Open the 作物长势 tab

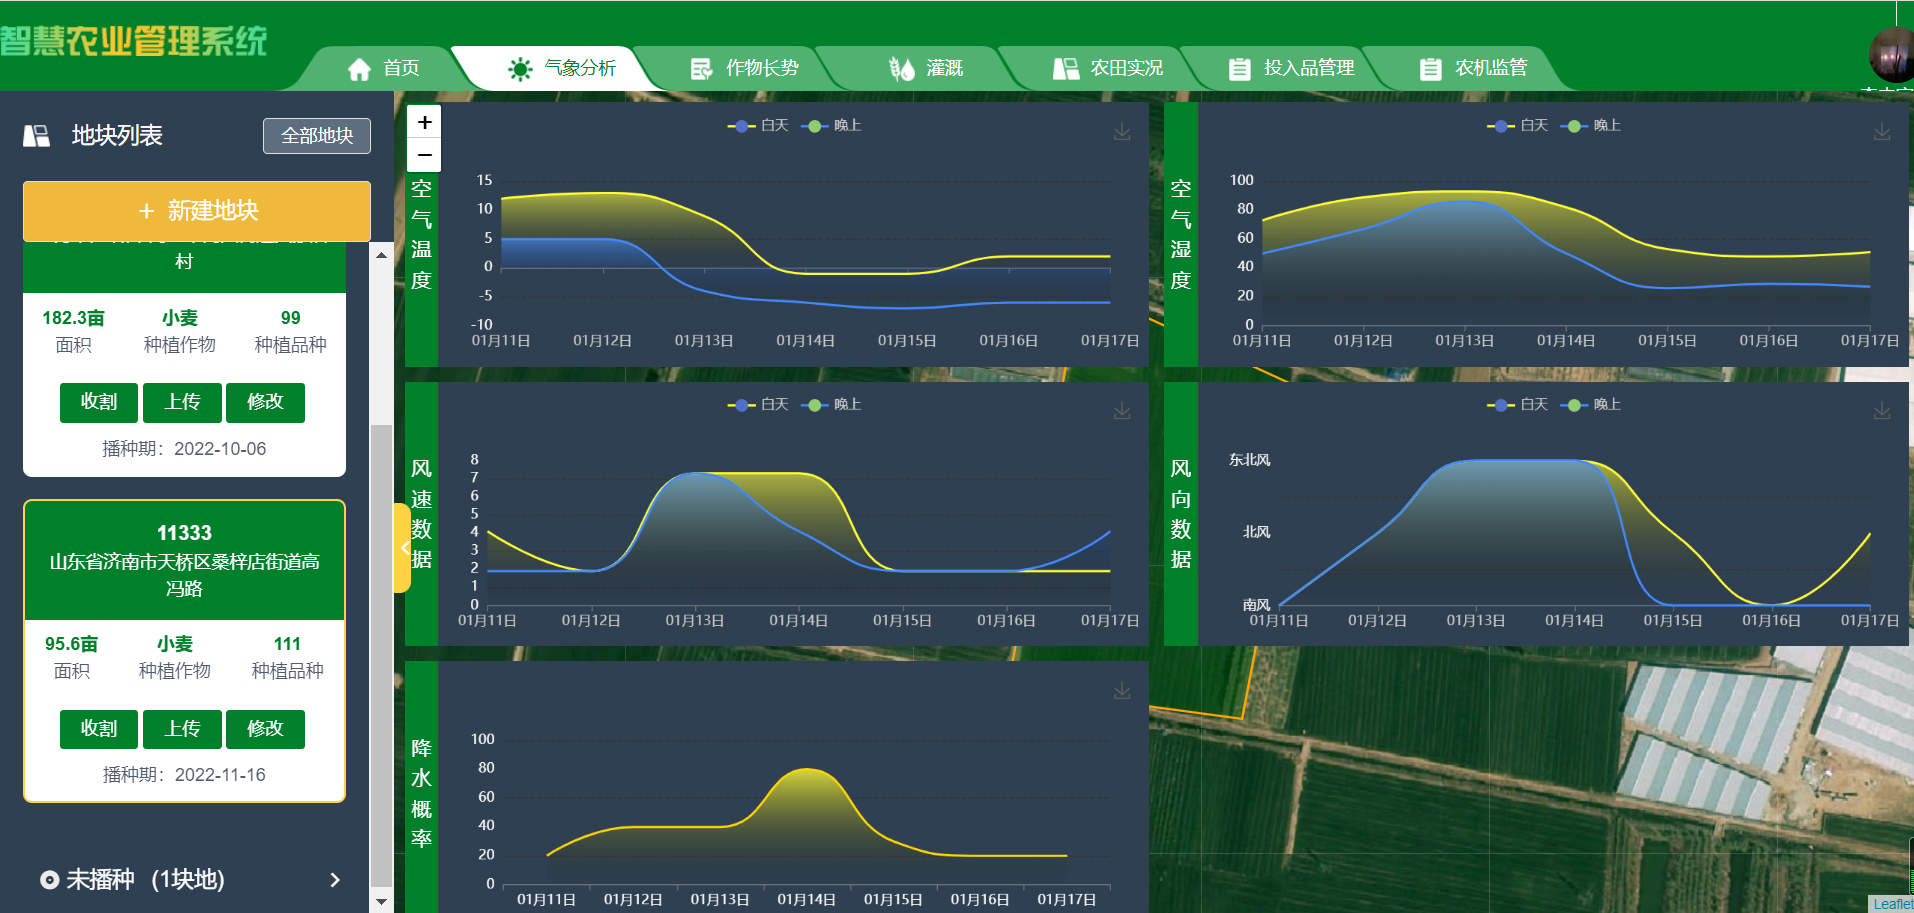click(744, 68)
